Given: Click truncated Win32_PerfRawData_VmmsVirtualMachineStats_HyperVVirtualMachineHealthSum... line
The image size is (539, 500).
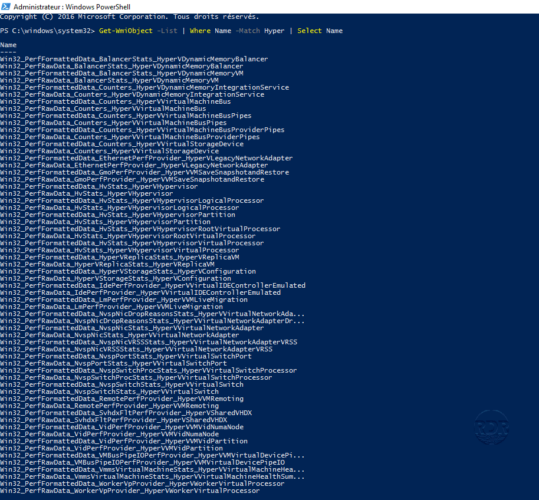Looking at the screenshot, I should (152, 477).
